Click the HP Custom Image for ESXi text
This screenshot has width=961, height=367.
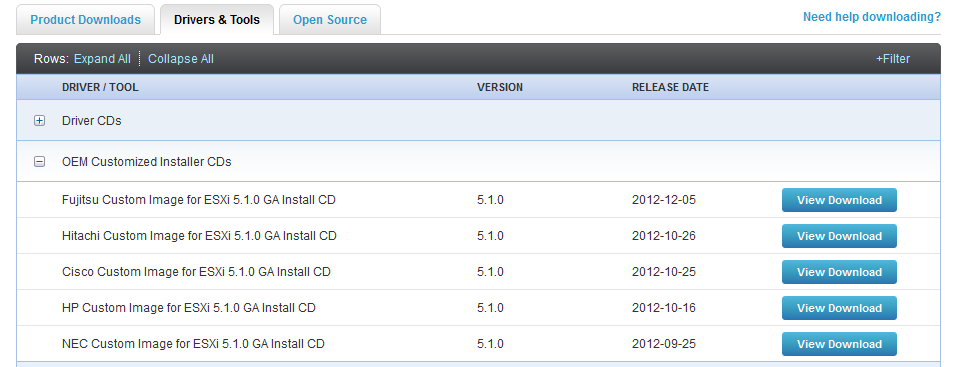189,308
